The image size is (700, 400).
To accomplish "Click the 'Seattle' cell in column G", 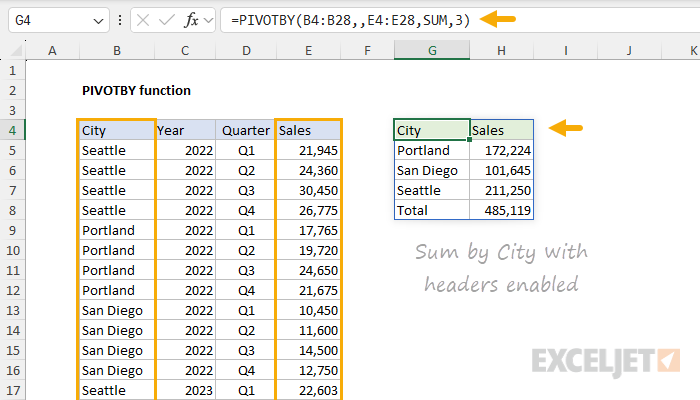I will (x=432, y=191).
